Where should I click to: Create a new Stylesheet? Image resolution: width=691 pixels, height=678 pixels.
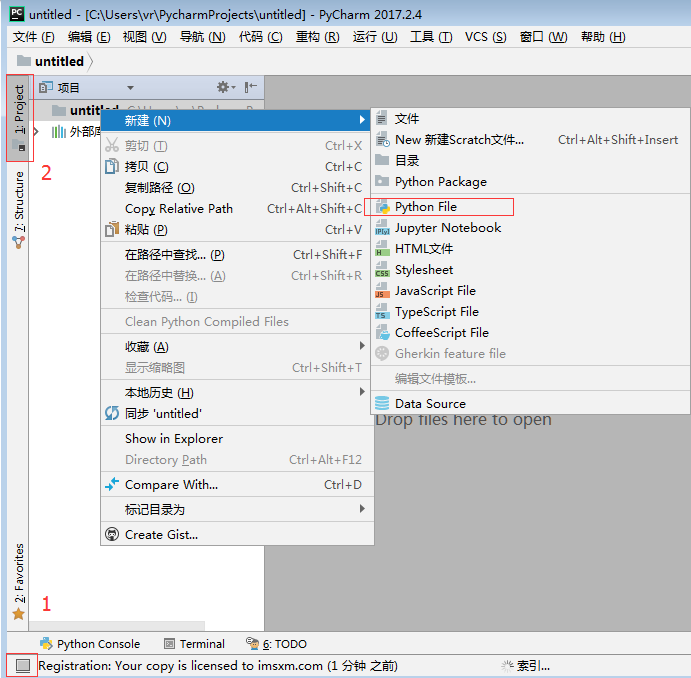click(530, 270)
